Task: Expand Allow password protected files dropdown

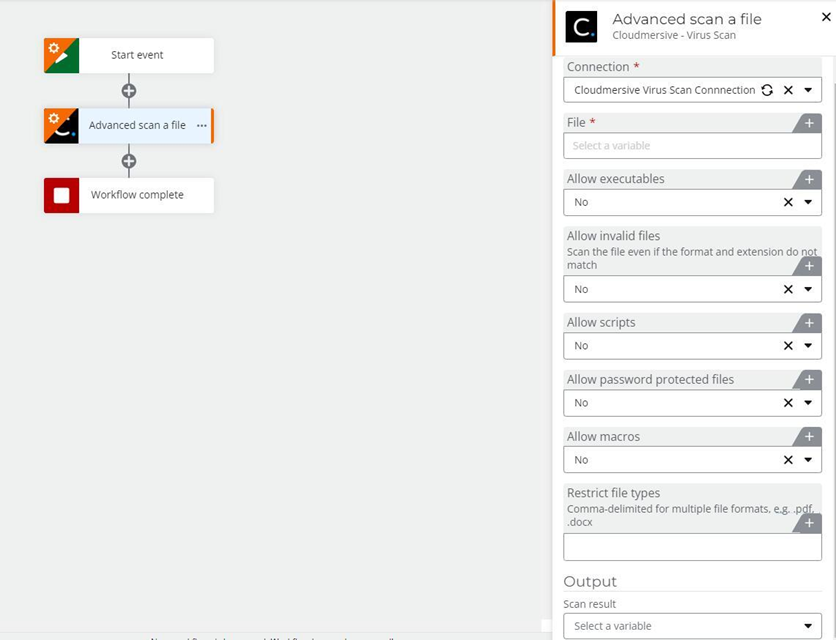Action: [x=808, y=403]
